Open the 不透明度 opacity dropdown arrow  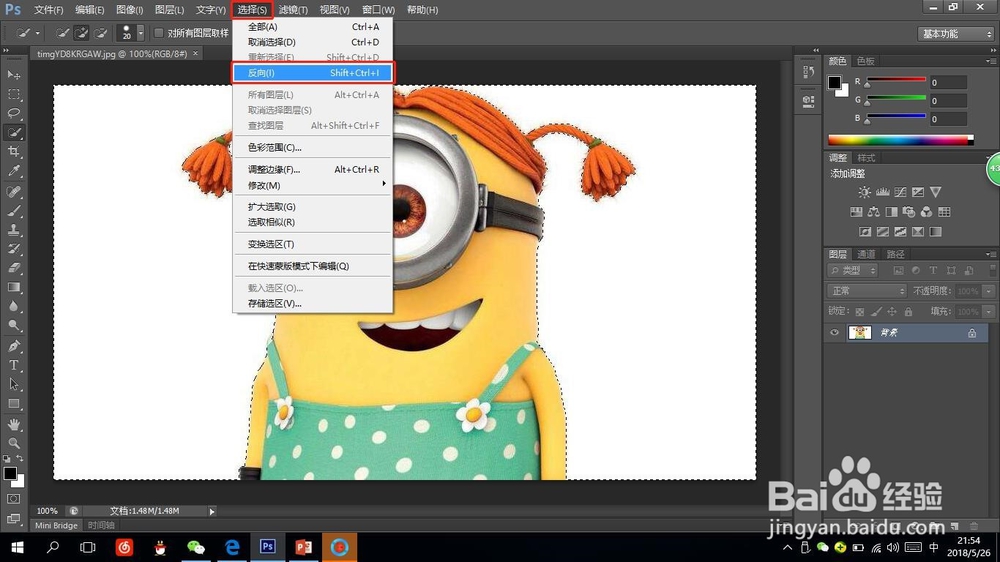click(x=989, y=291)
